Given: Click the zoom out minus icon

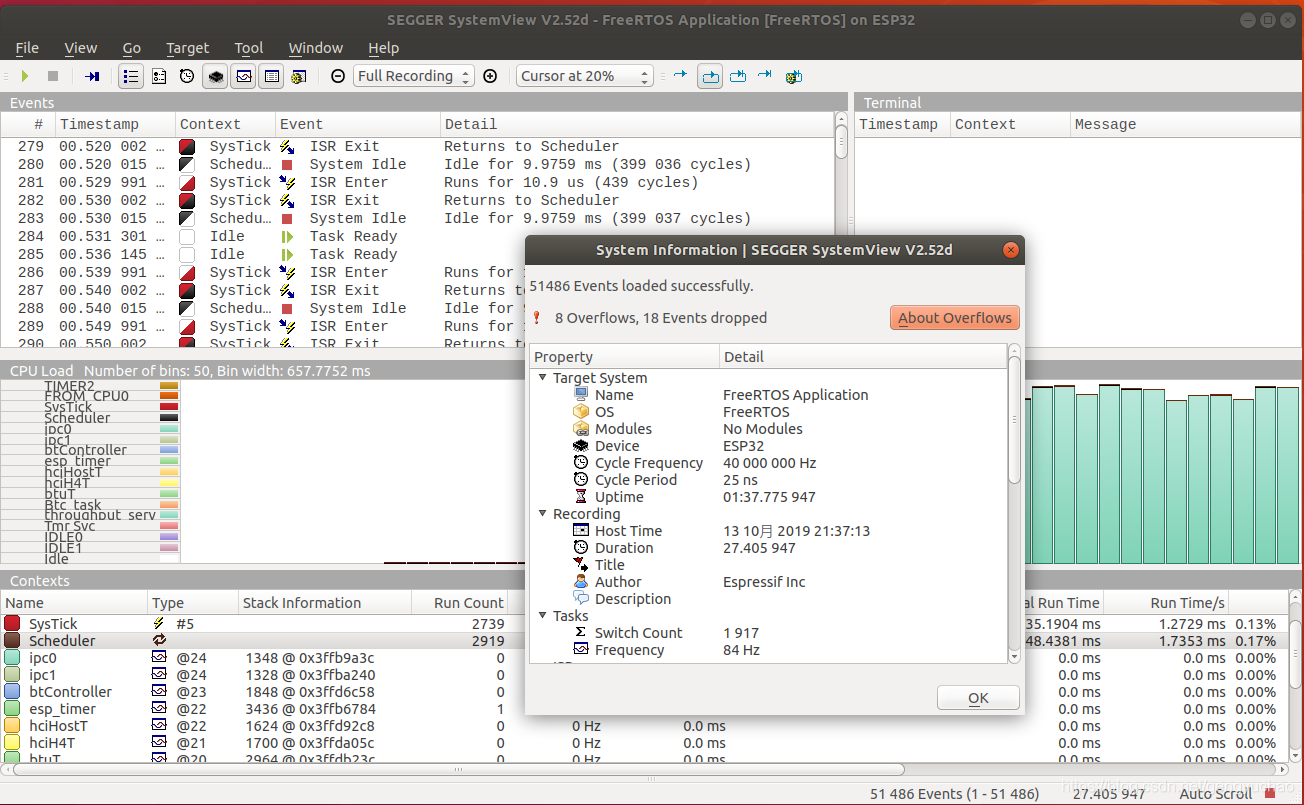Looking at the screenshot, I should (x=338, y=76).
